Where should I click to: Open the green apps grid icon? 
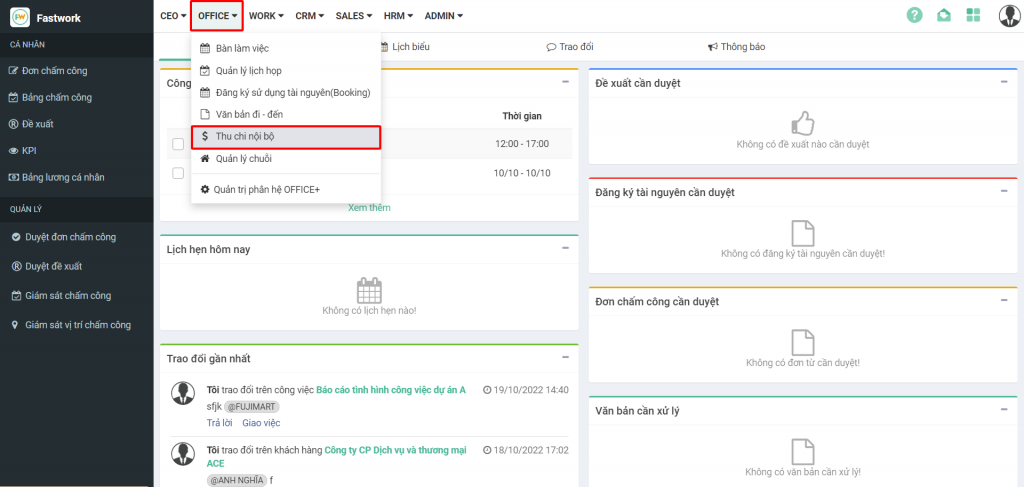(x=973, y=15)
